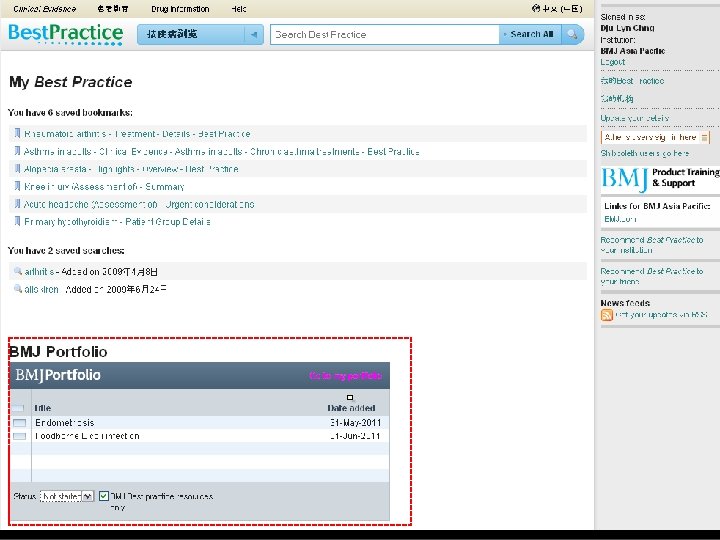Screen dimensions: 720x540
Task: Open the Clinical Evidence menu
Action: [45, 9]
